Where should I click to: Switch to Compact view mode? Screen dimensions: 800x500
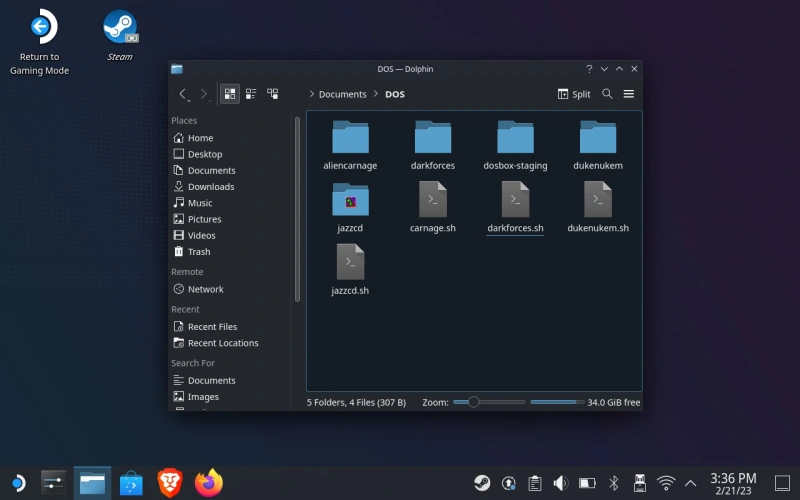[251, 94]
